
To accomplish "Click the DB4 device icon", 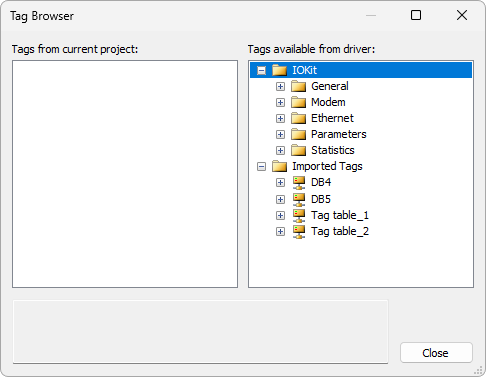I will (299, 183).
